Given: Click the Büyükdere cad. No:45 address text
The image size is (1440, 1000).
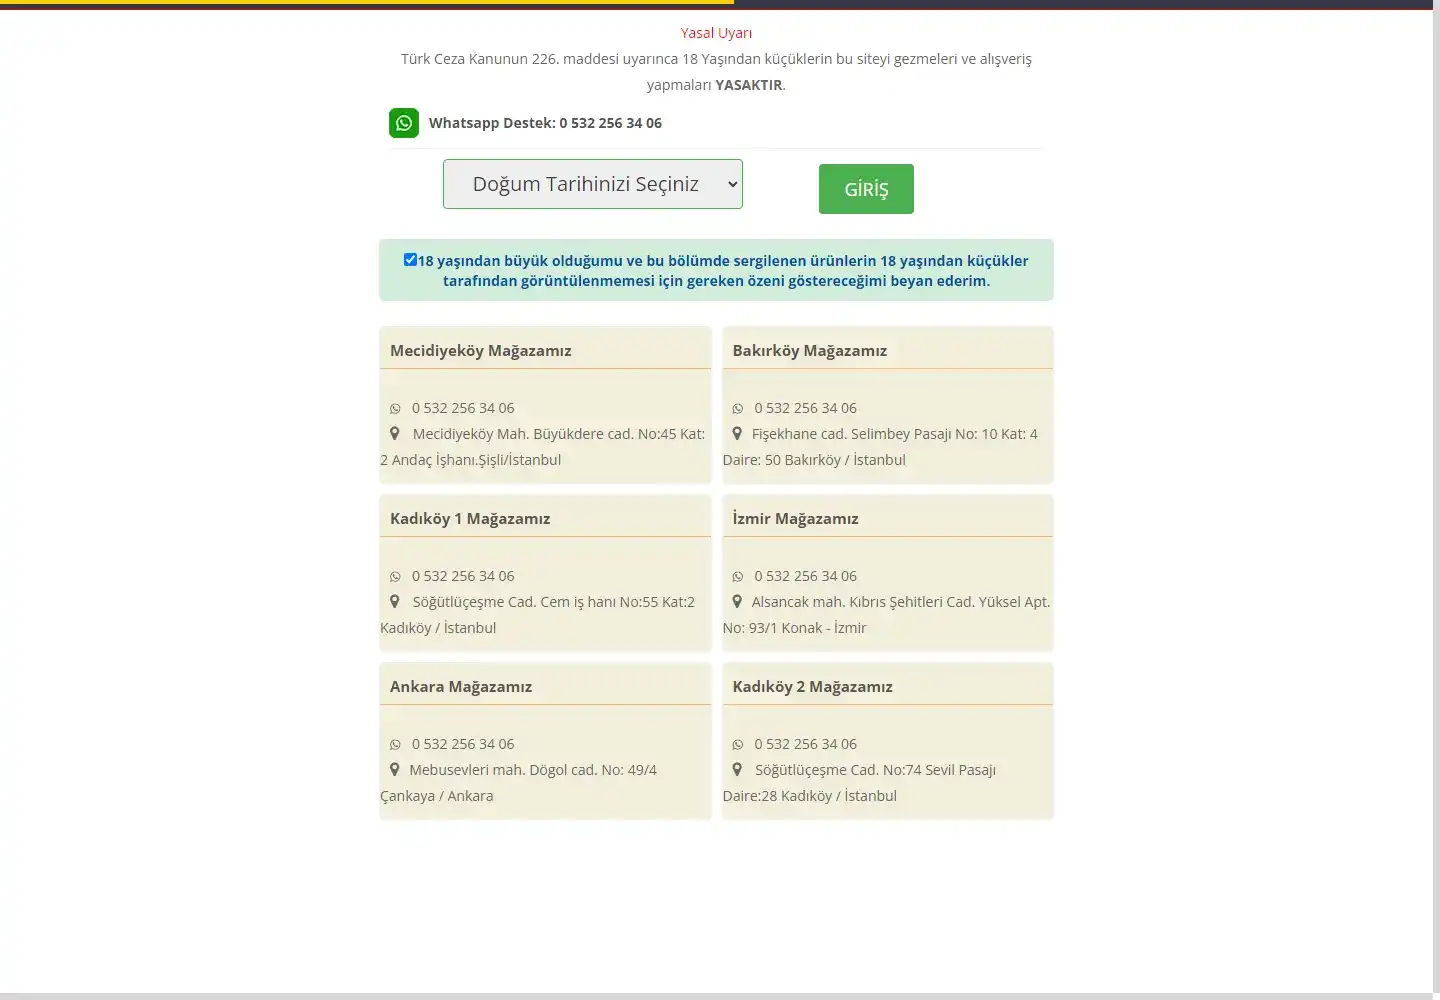Looking at the screenshot, I should click(543, 447).
